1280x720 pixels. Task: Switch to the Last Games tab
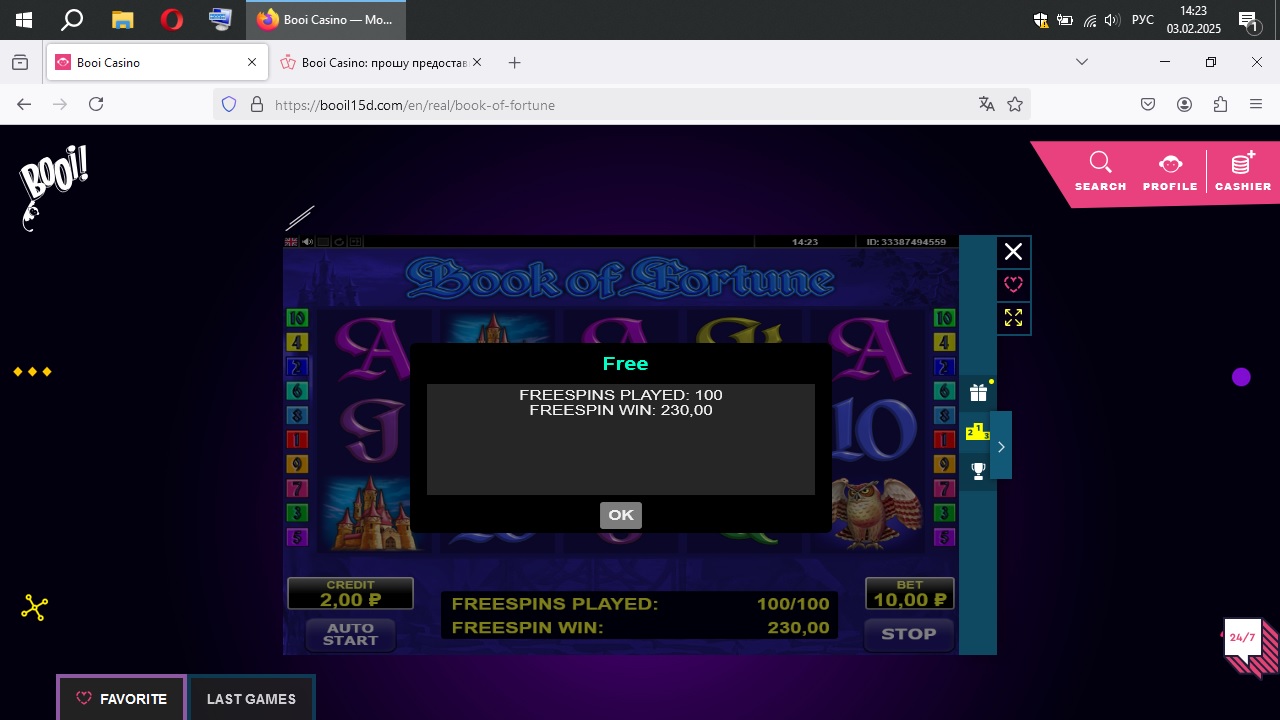(x=251, y=699)
